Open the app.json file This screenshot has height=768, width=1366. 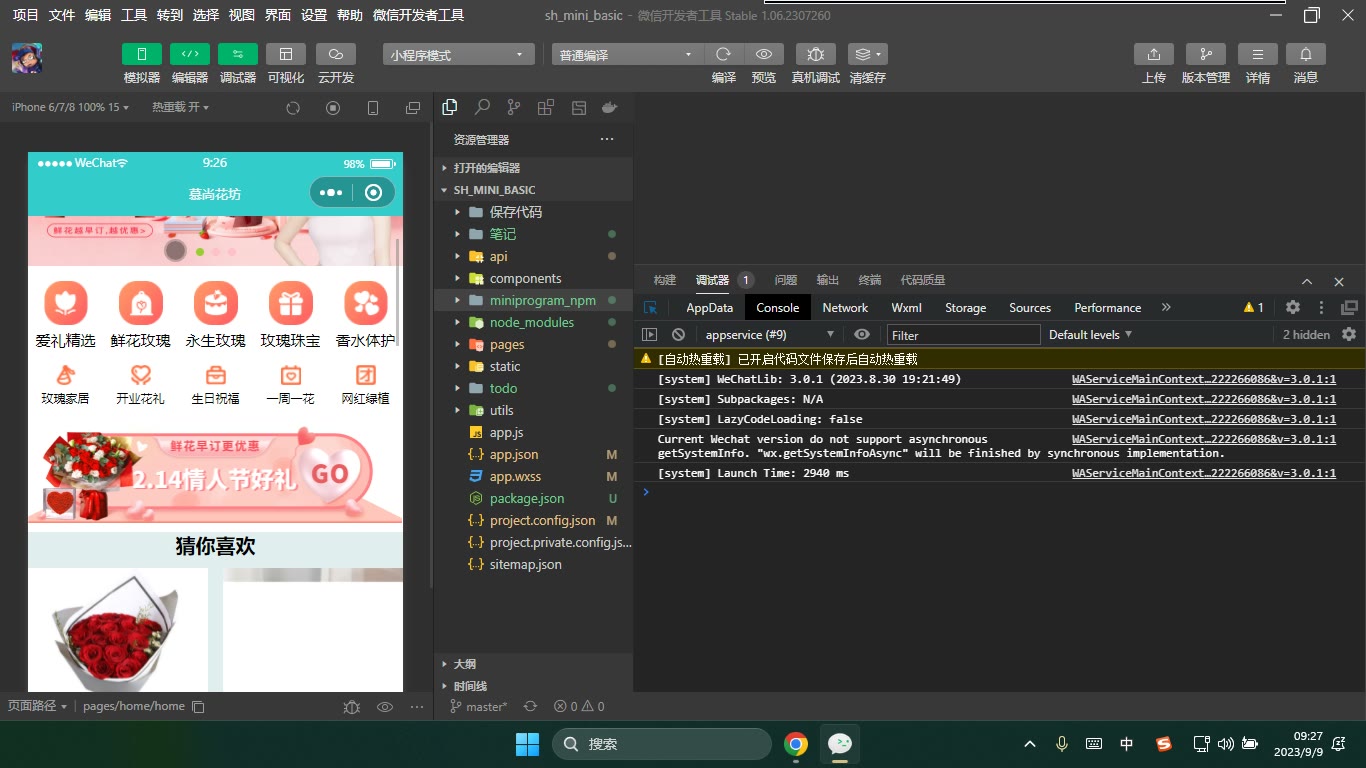point(534,454)
